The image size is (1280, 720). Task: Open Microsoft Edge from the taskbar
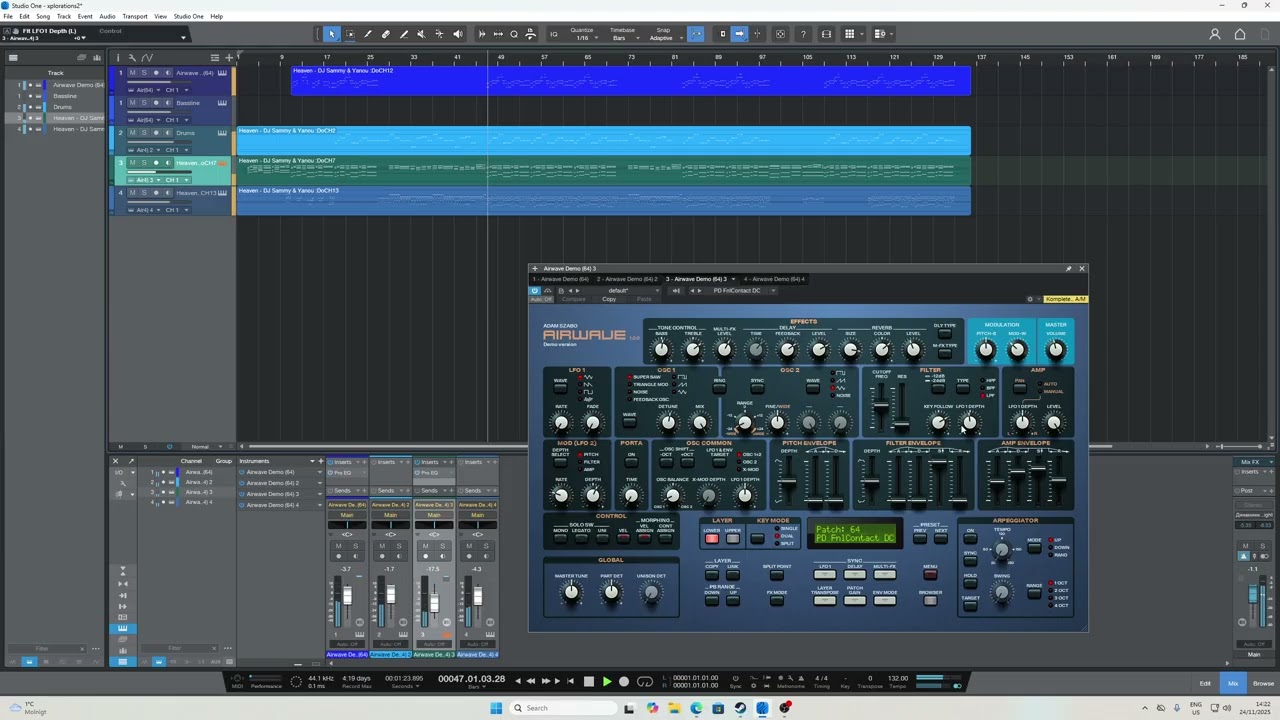point(696,708)
